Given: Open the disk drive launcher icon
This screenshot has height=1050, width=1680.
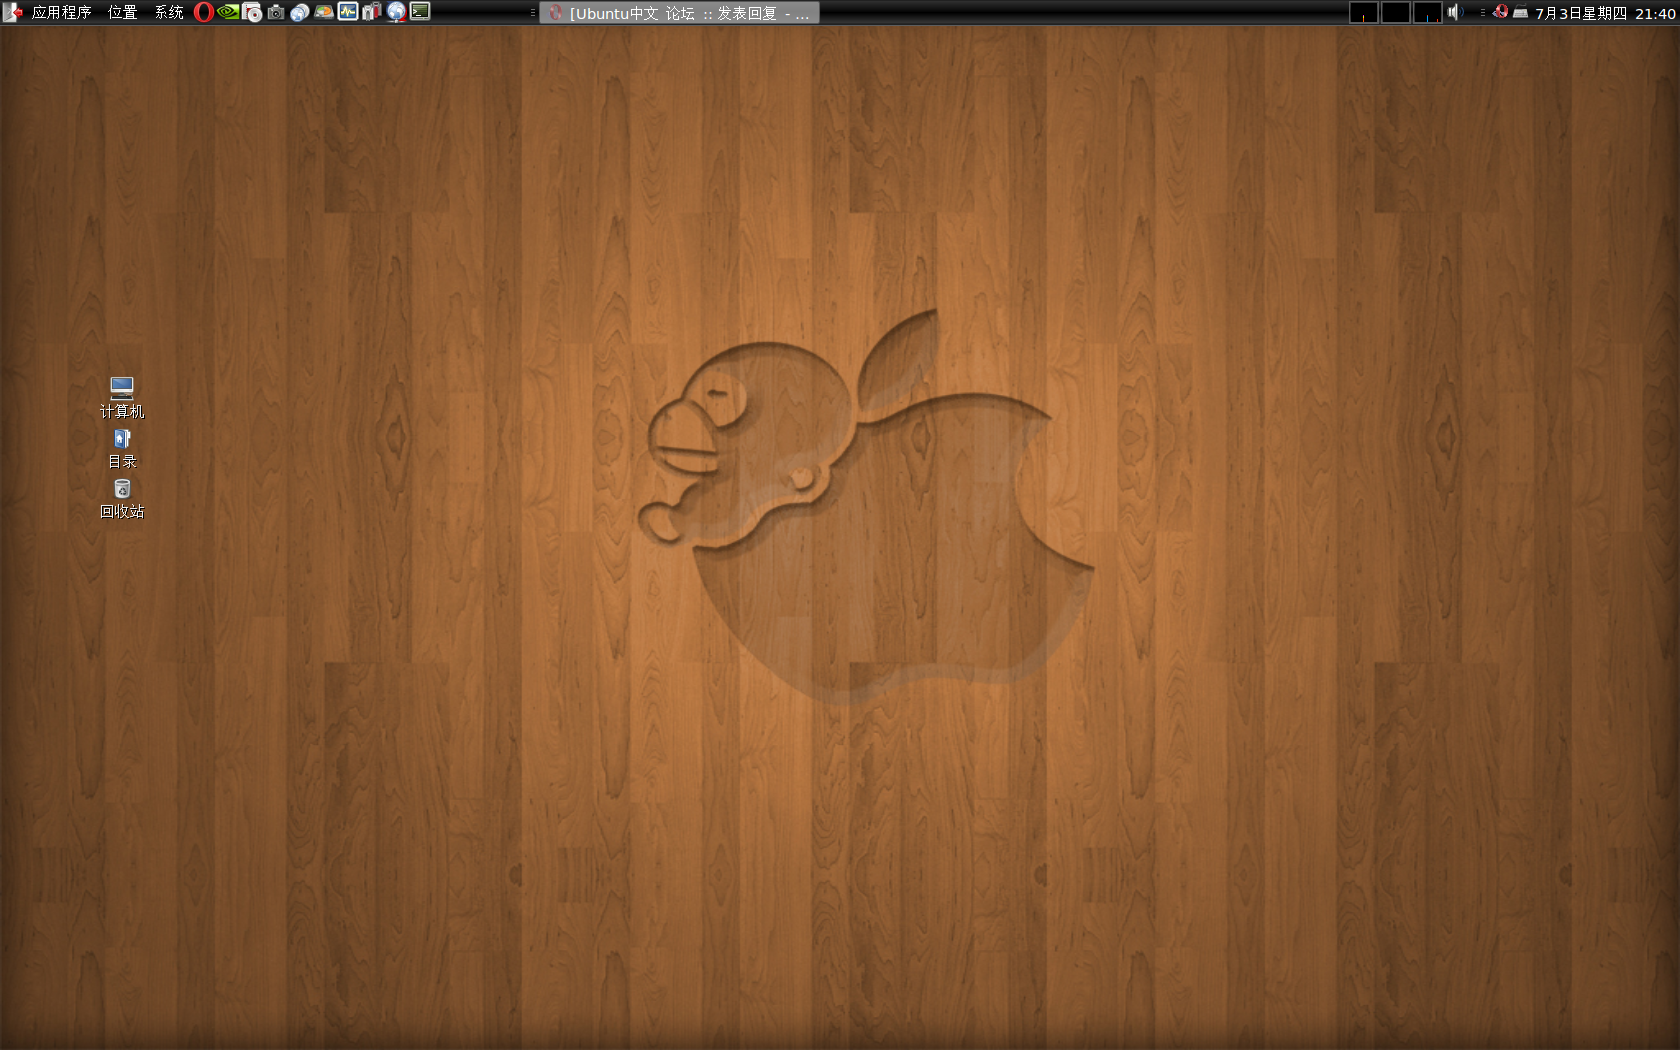Looking at the screenshot, I should (x=324, y=12).
